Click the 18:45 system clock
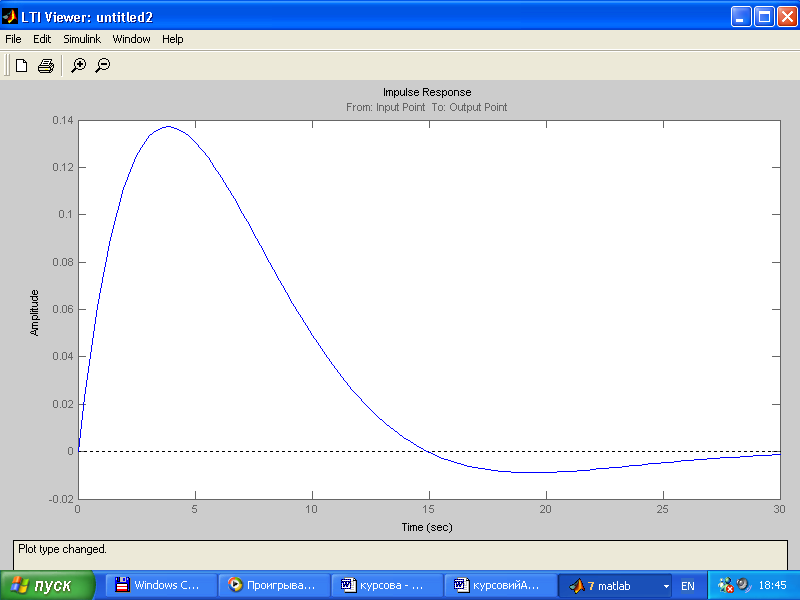800x600 pixels. (772, 585)
